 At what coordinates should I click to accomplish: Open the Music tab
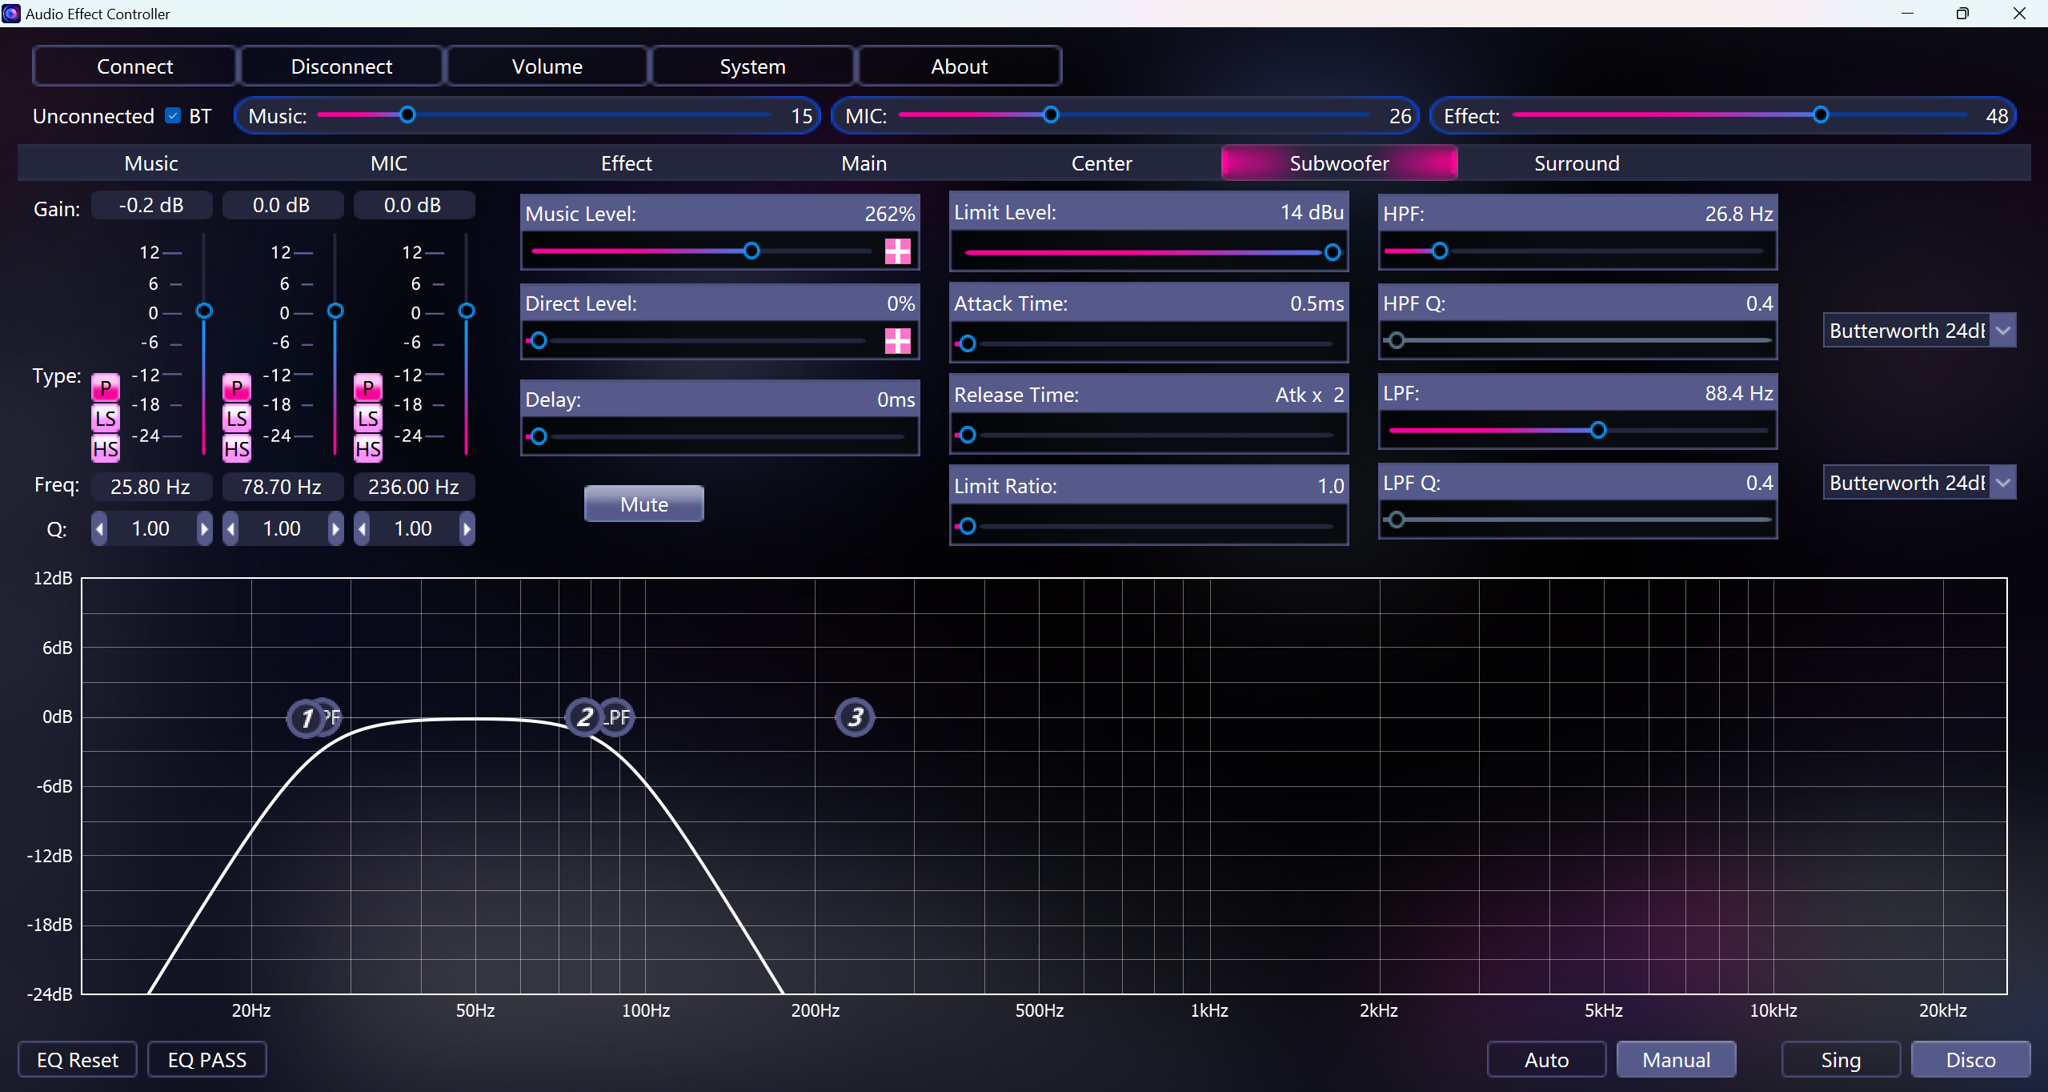[x=151, y=163]
